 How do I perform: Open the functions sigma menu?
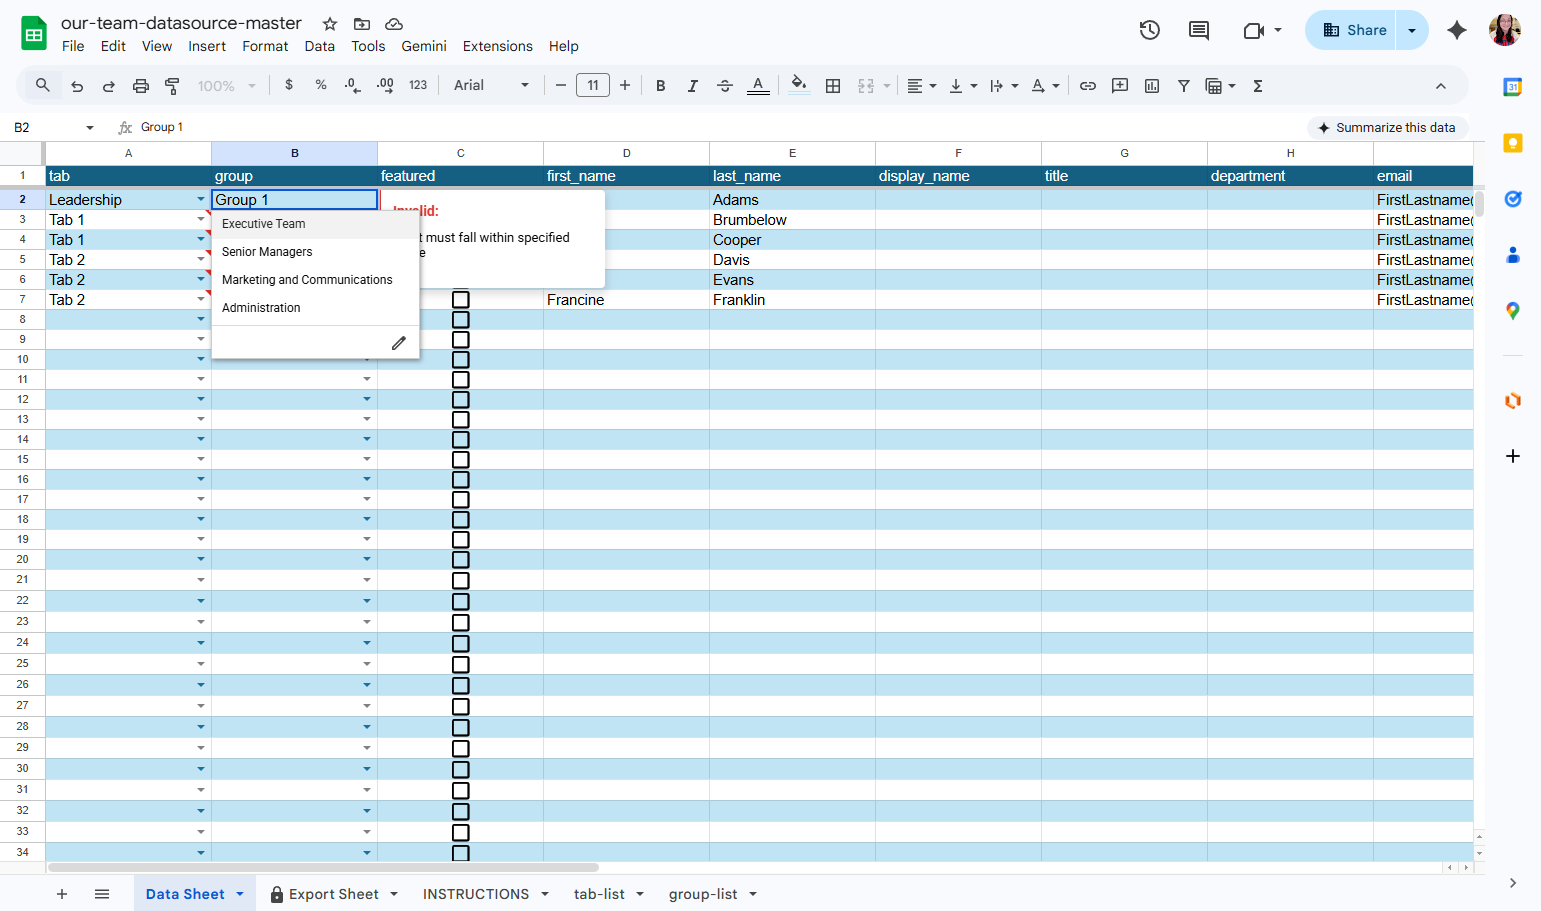1258,86
